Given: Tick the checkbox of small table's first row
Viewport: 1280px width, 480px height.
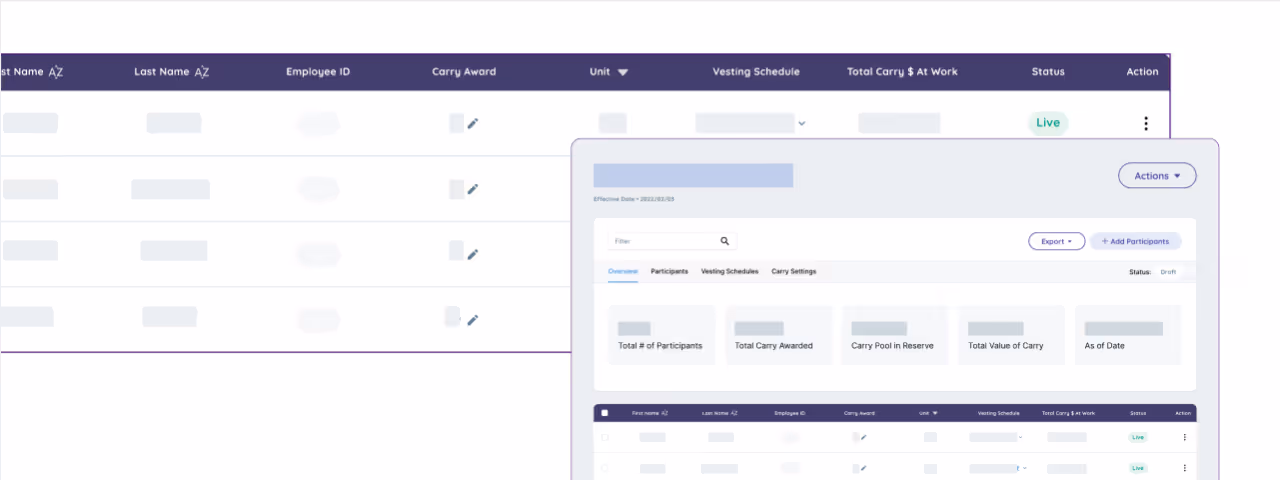Looking at the screenshot, I should click(x=604, y=437).
